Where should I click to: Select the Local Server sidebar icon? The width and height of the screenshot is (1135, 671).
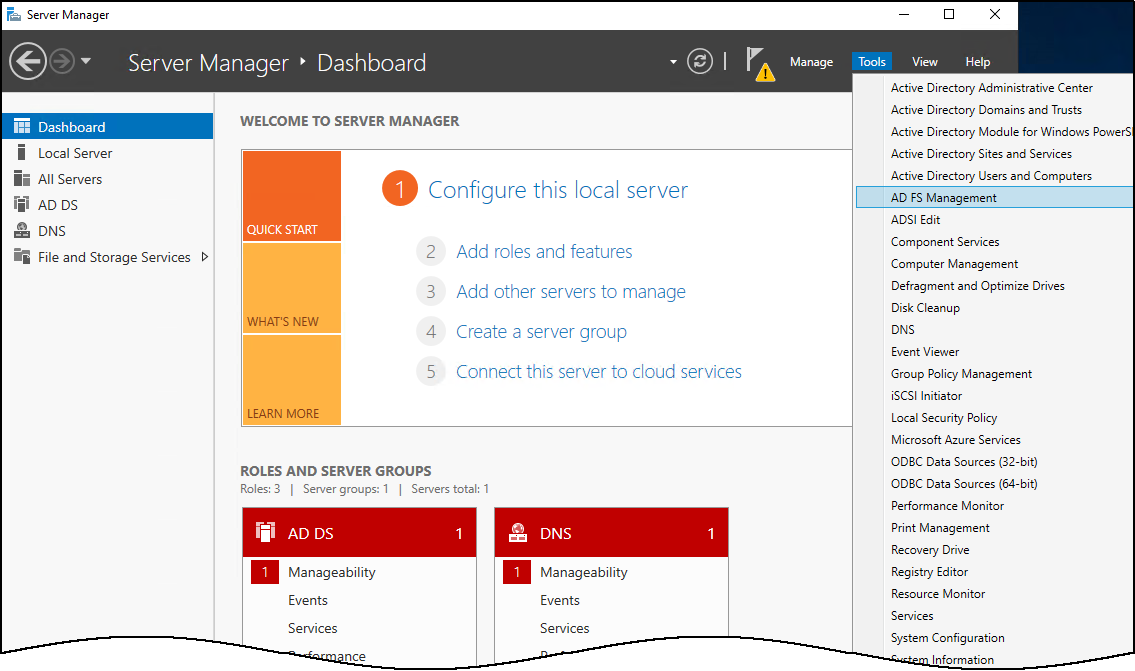(22, 152)
